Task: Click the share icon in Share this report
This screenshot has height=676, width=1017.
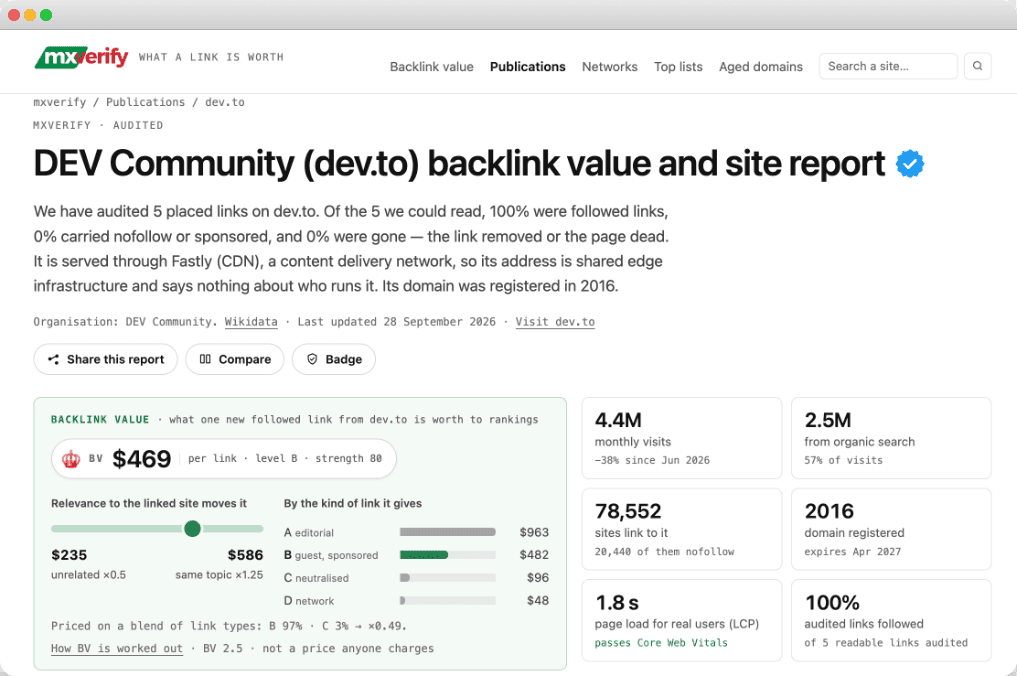Action: point(54,359)
